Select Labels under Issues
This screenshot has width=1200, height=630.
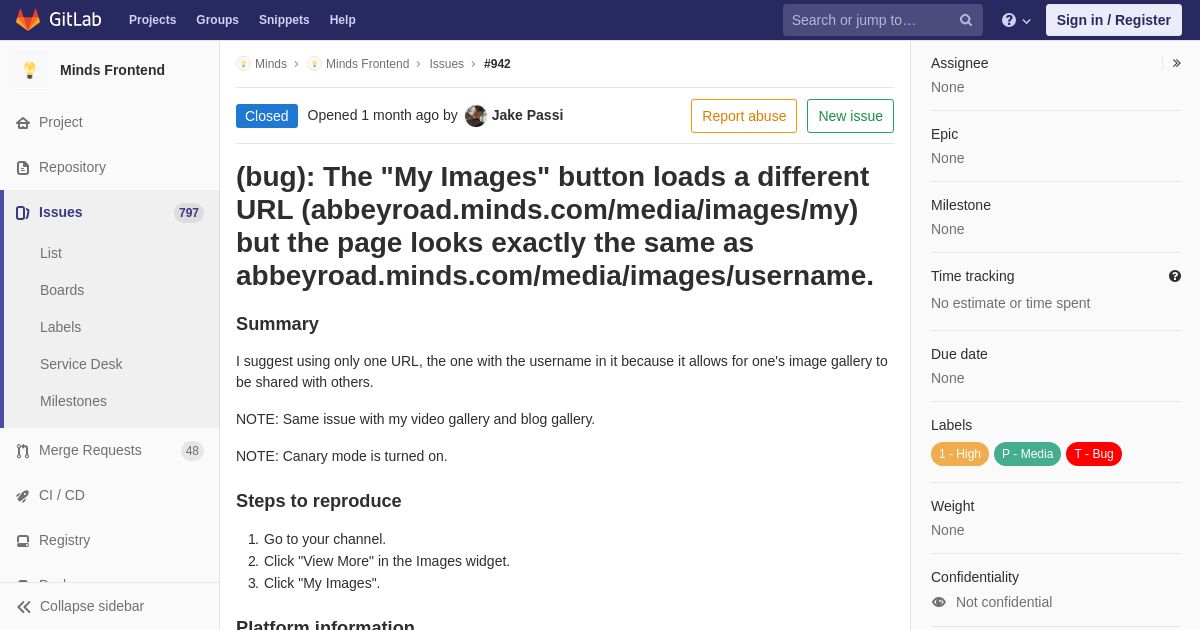(60, 327)
